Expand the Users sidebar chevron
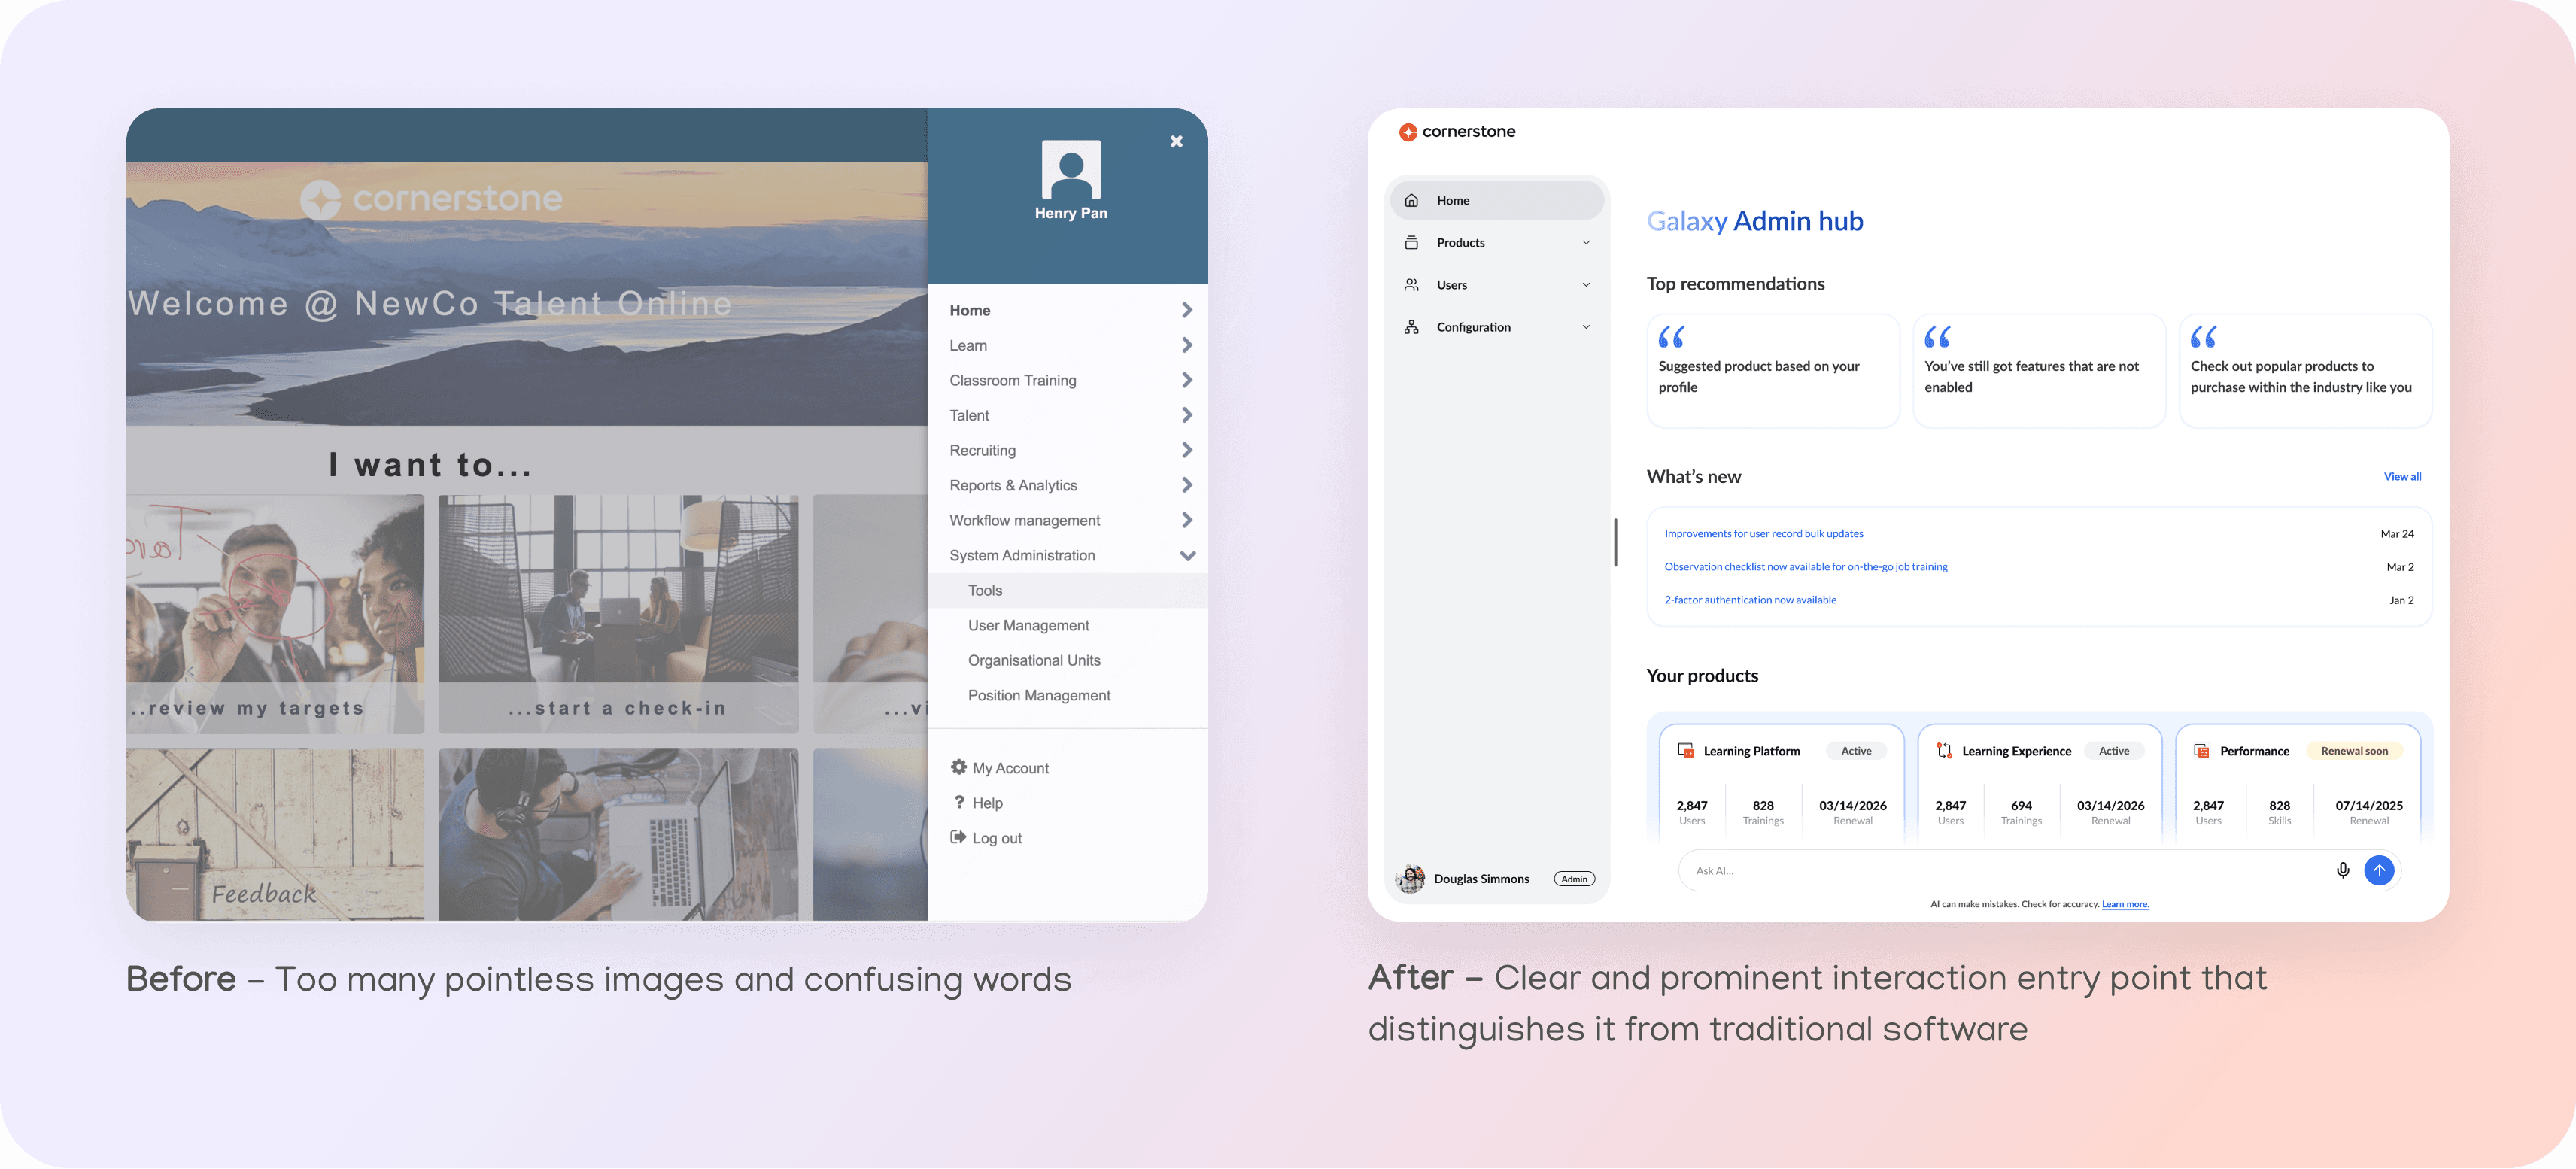2576x1169 pixels. (1585, 285)
